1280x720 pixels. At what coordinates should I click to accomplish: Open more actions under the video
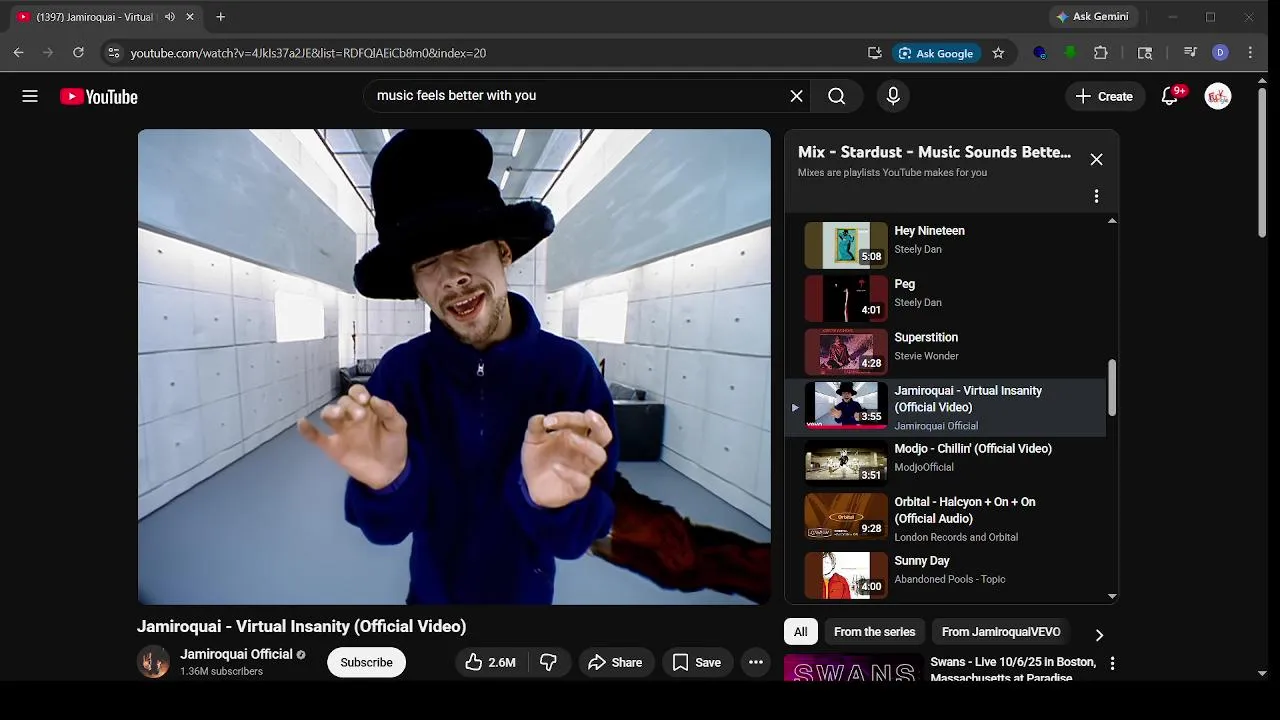pos(756,662)
